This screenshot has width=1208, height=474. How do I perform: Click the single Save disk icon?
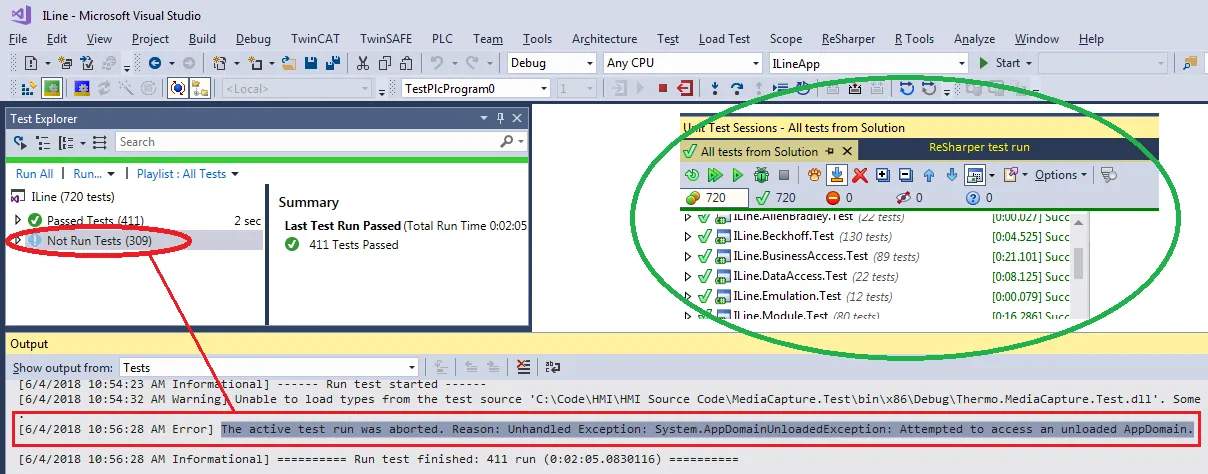click(x=312, y=63)
